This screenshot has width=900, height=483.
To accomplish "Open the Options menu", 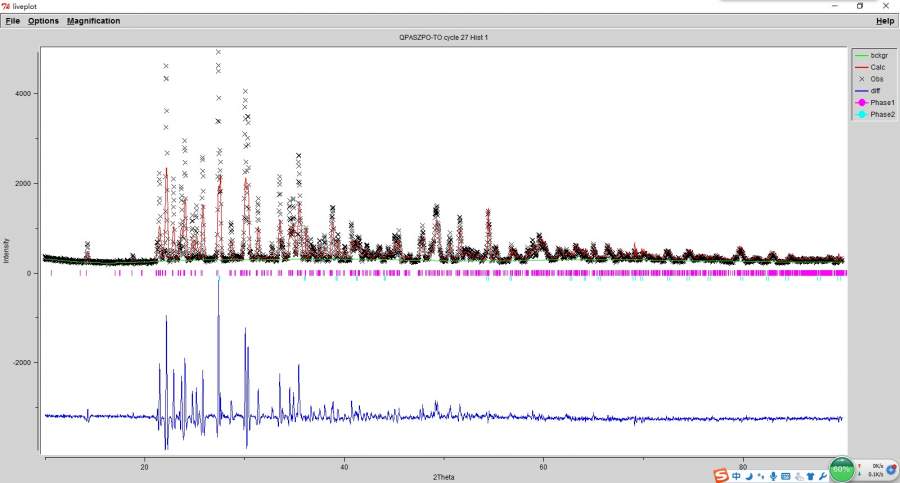I will tap(44, 21).
